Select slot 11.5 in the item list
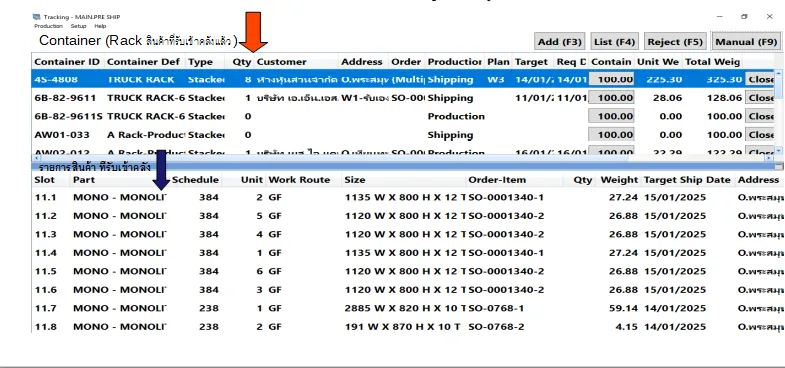This screenshot has height=368, width=785. coord(408,271)
